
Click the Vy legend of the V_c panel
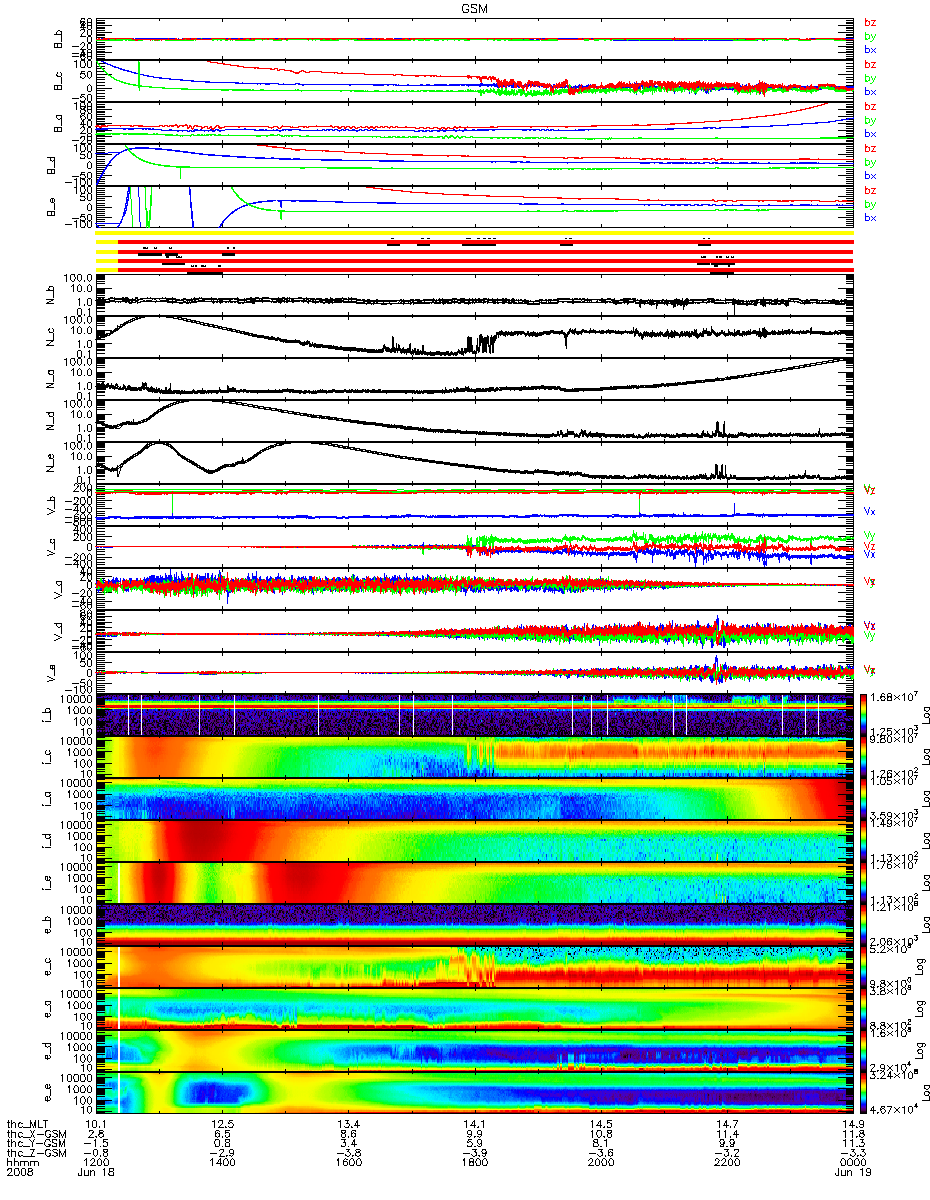coord(869,536)
